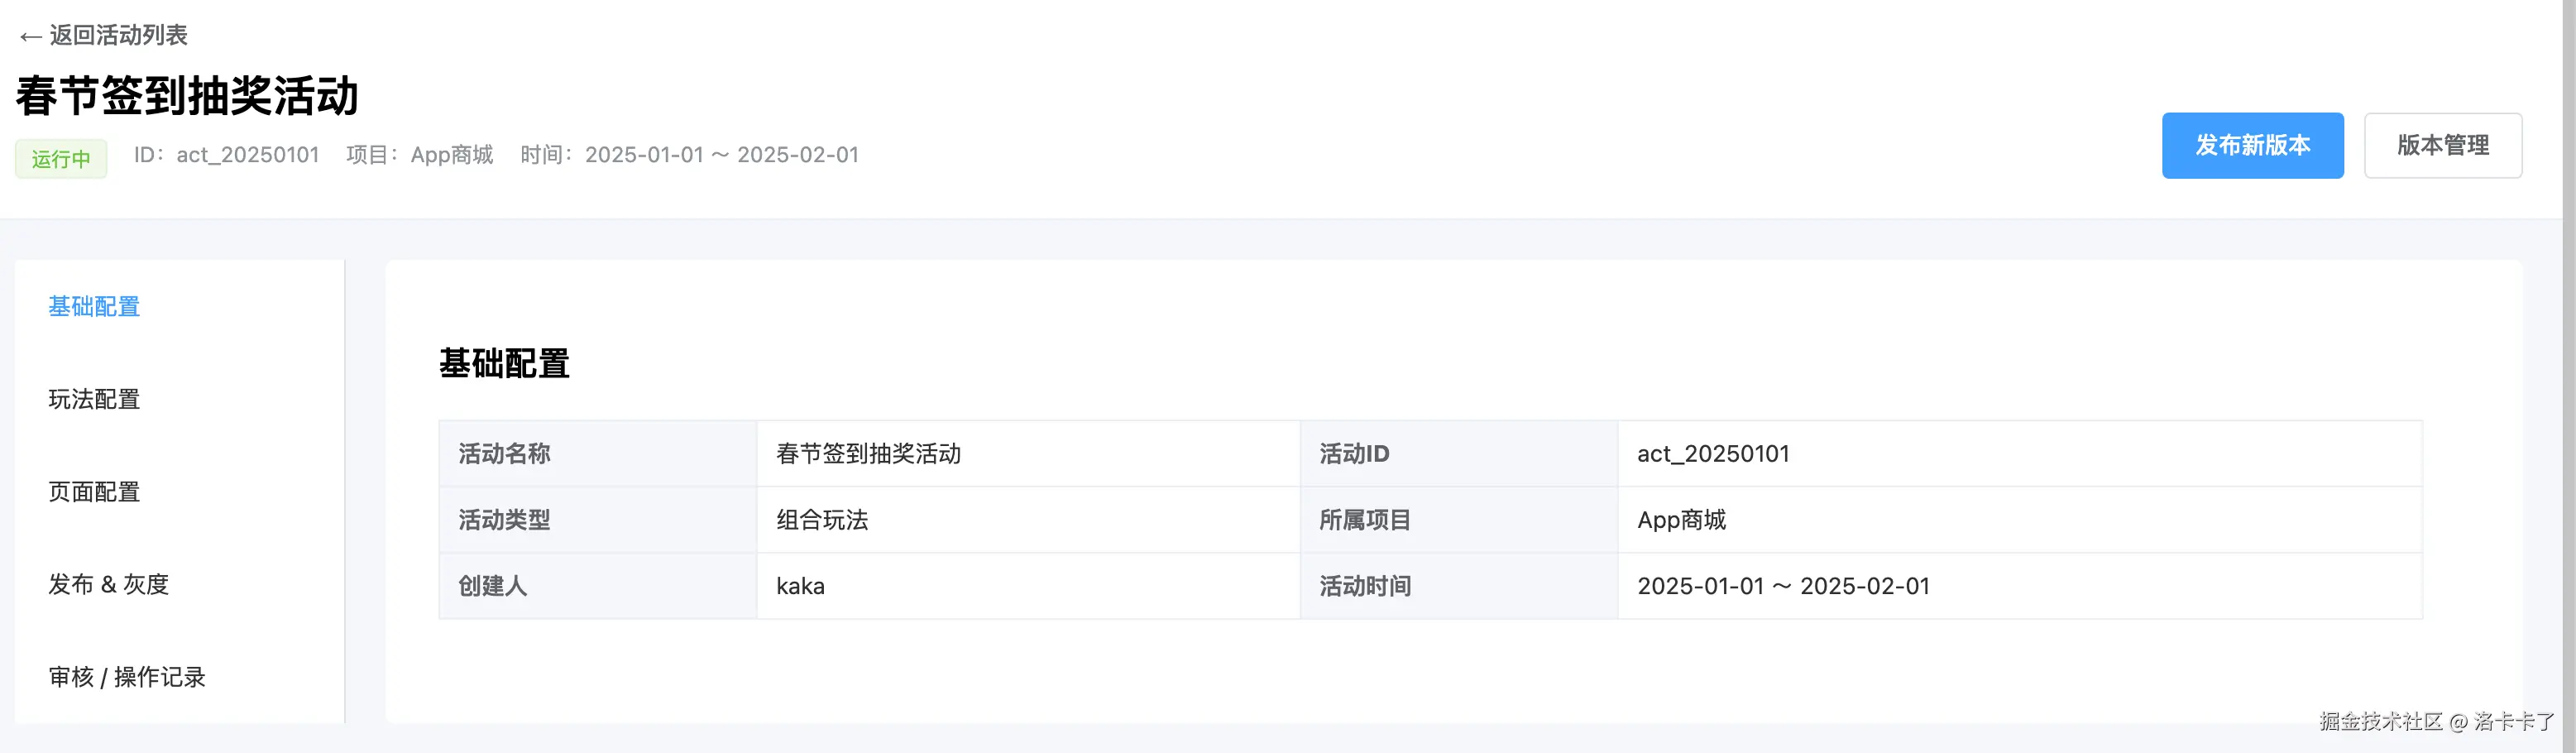Open the 基础配置 sidebar tab
The width and height of the screenshot is (2576, 753).
tap(94, 307)
